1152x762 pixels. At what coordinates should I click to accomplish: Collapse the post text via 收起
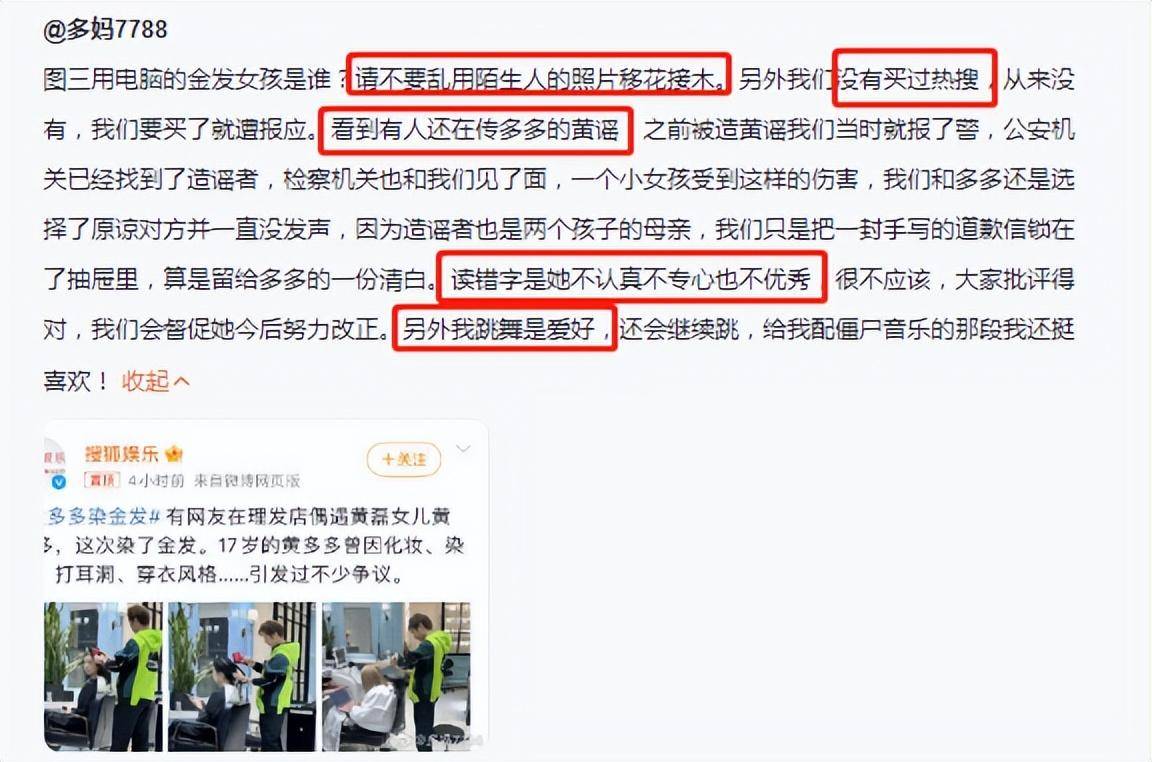(x=145, y=381)
